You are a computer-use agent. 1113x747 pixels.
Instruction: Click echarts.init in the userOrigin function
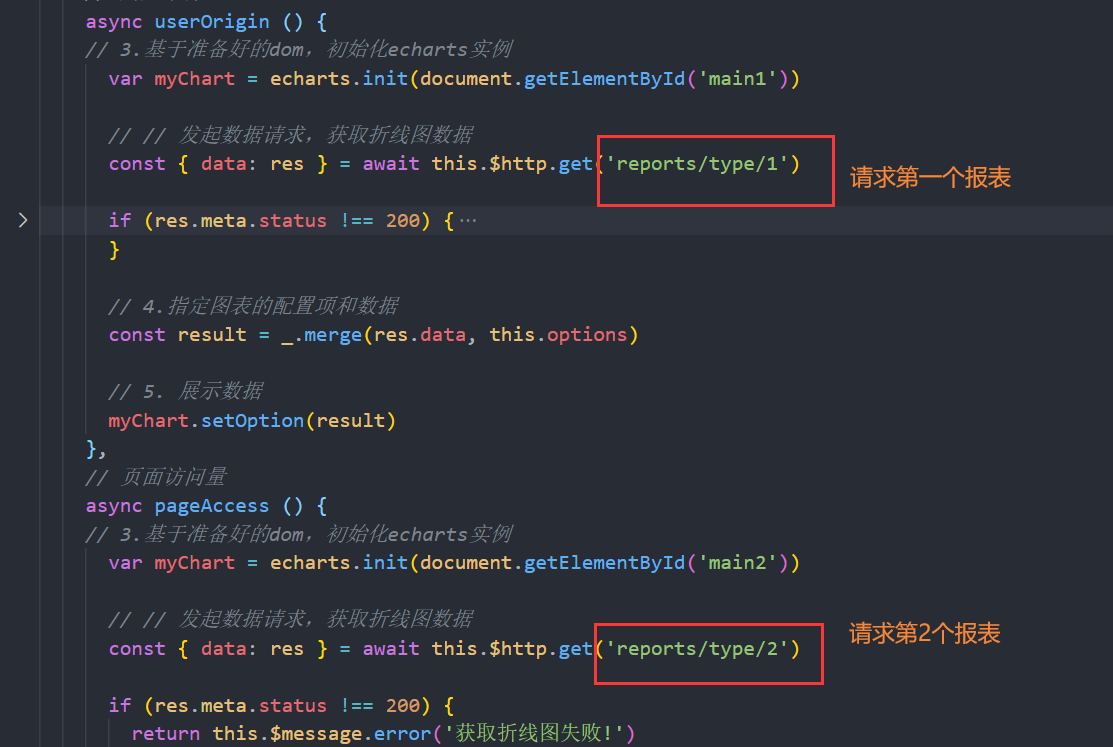click(x=339, y=79)
